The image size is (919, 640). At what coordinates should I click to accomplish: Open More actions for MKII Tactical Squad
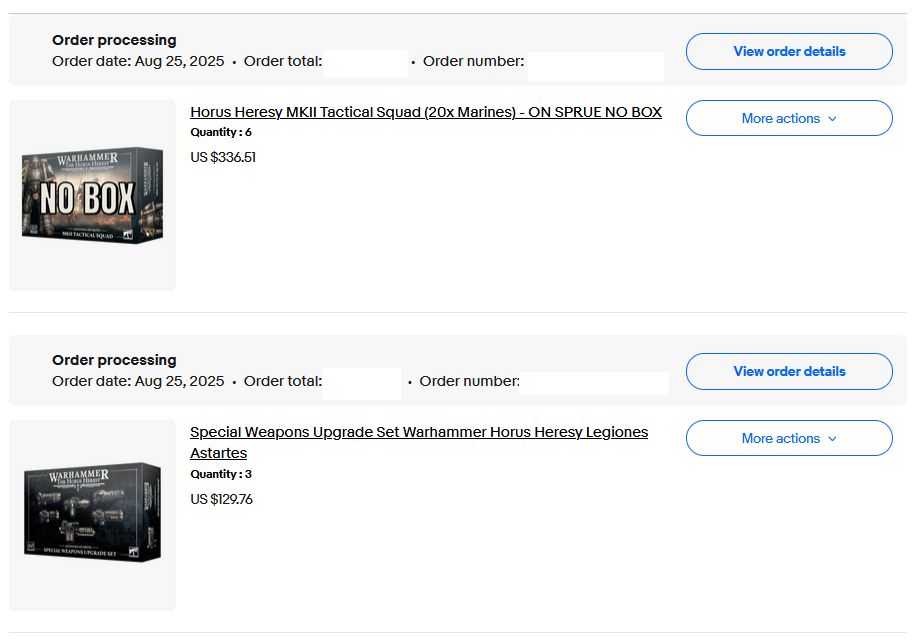coord(789,118)
